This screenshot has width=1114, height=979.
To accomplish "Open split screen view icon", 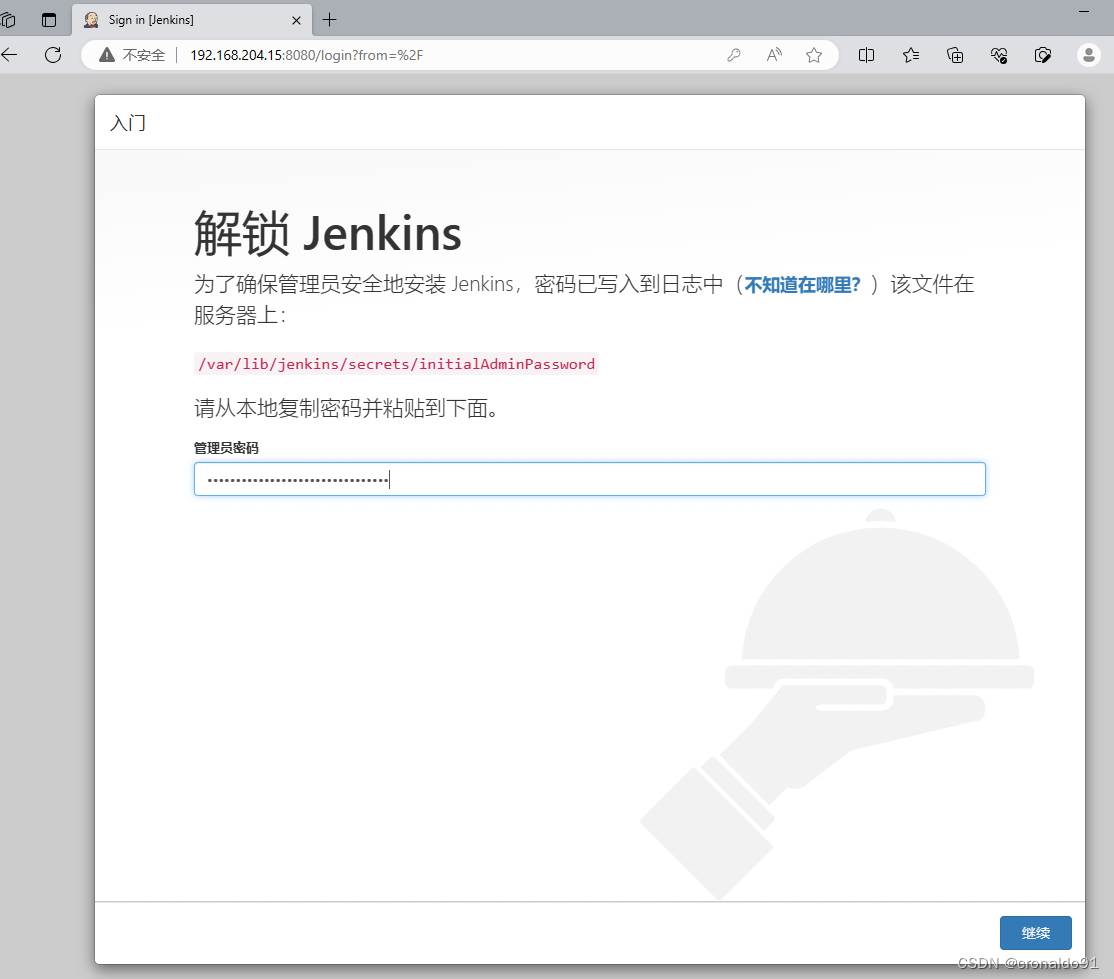I will tap(866, 55).
